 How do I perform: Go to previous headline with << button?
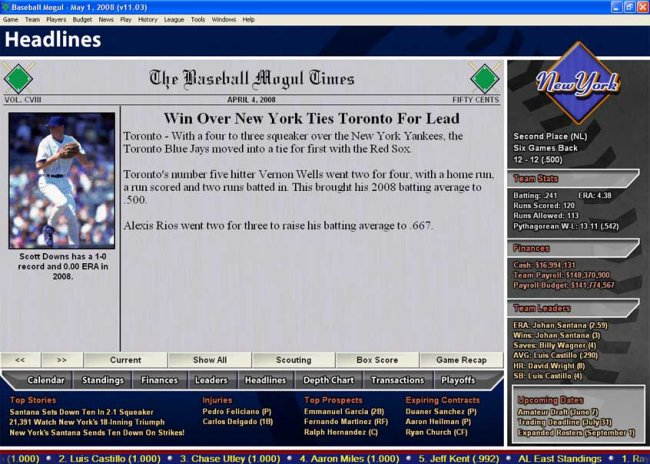pos(20,360)
